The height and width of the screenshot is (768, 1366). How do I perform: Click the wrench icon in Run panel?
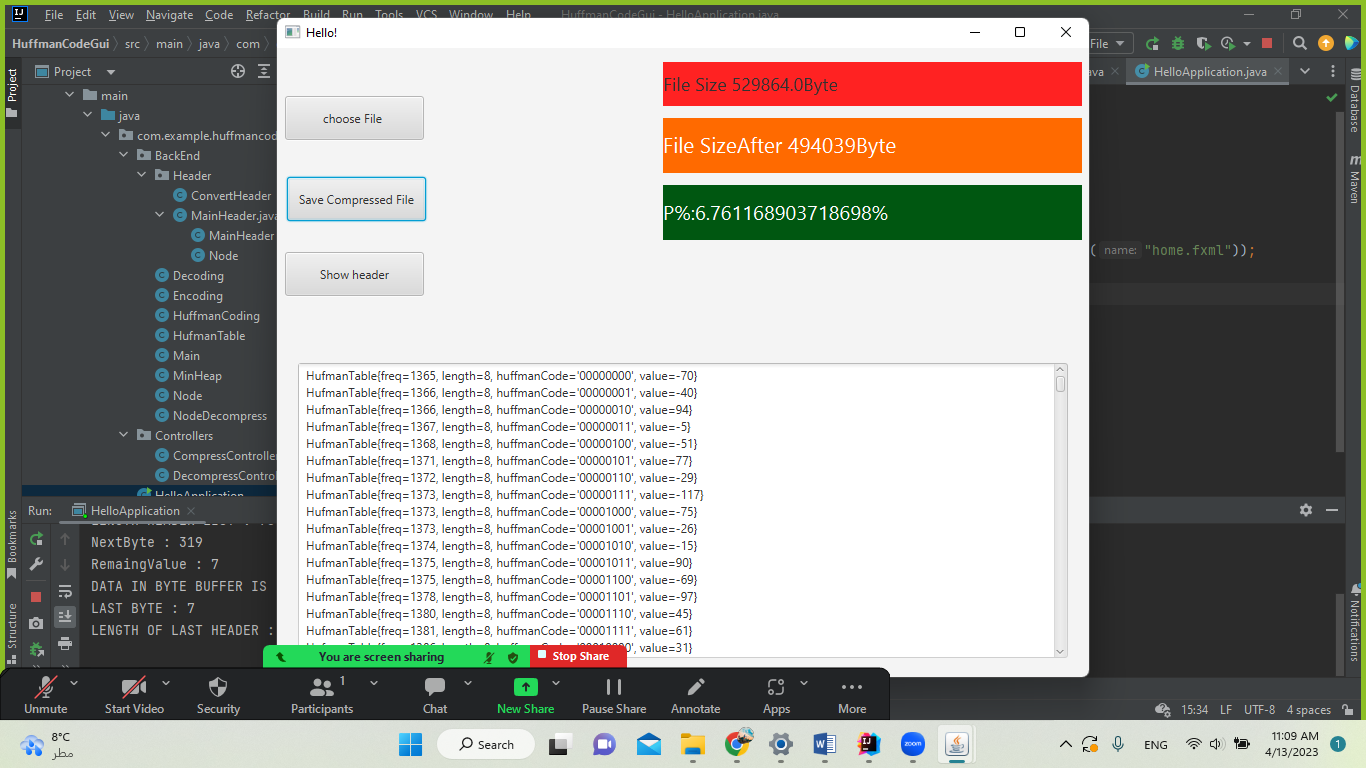pyautogui.click(x=36, y=564)
